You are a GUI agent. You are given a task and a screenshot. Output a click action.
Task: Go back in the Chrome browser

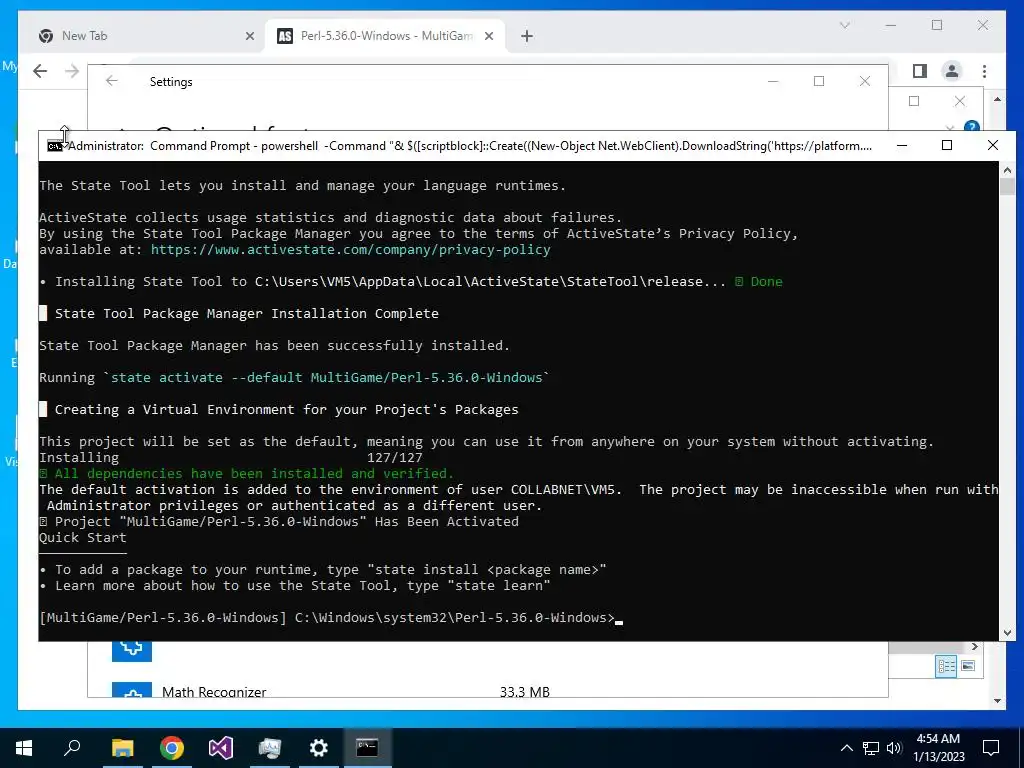(x=40, y=71)
